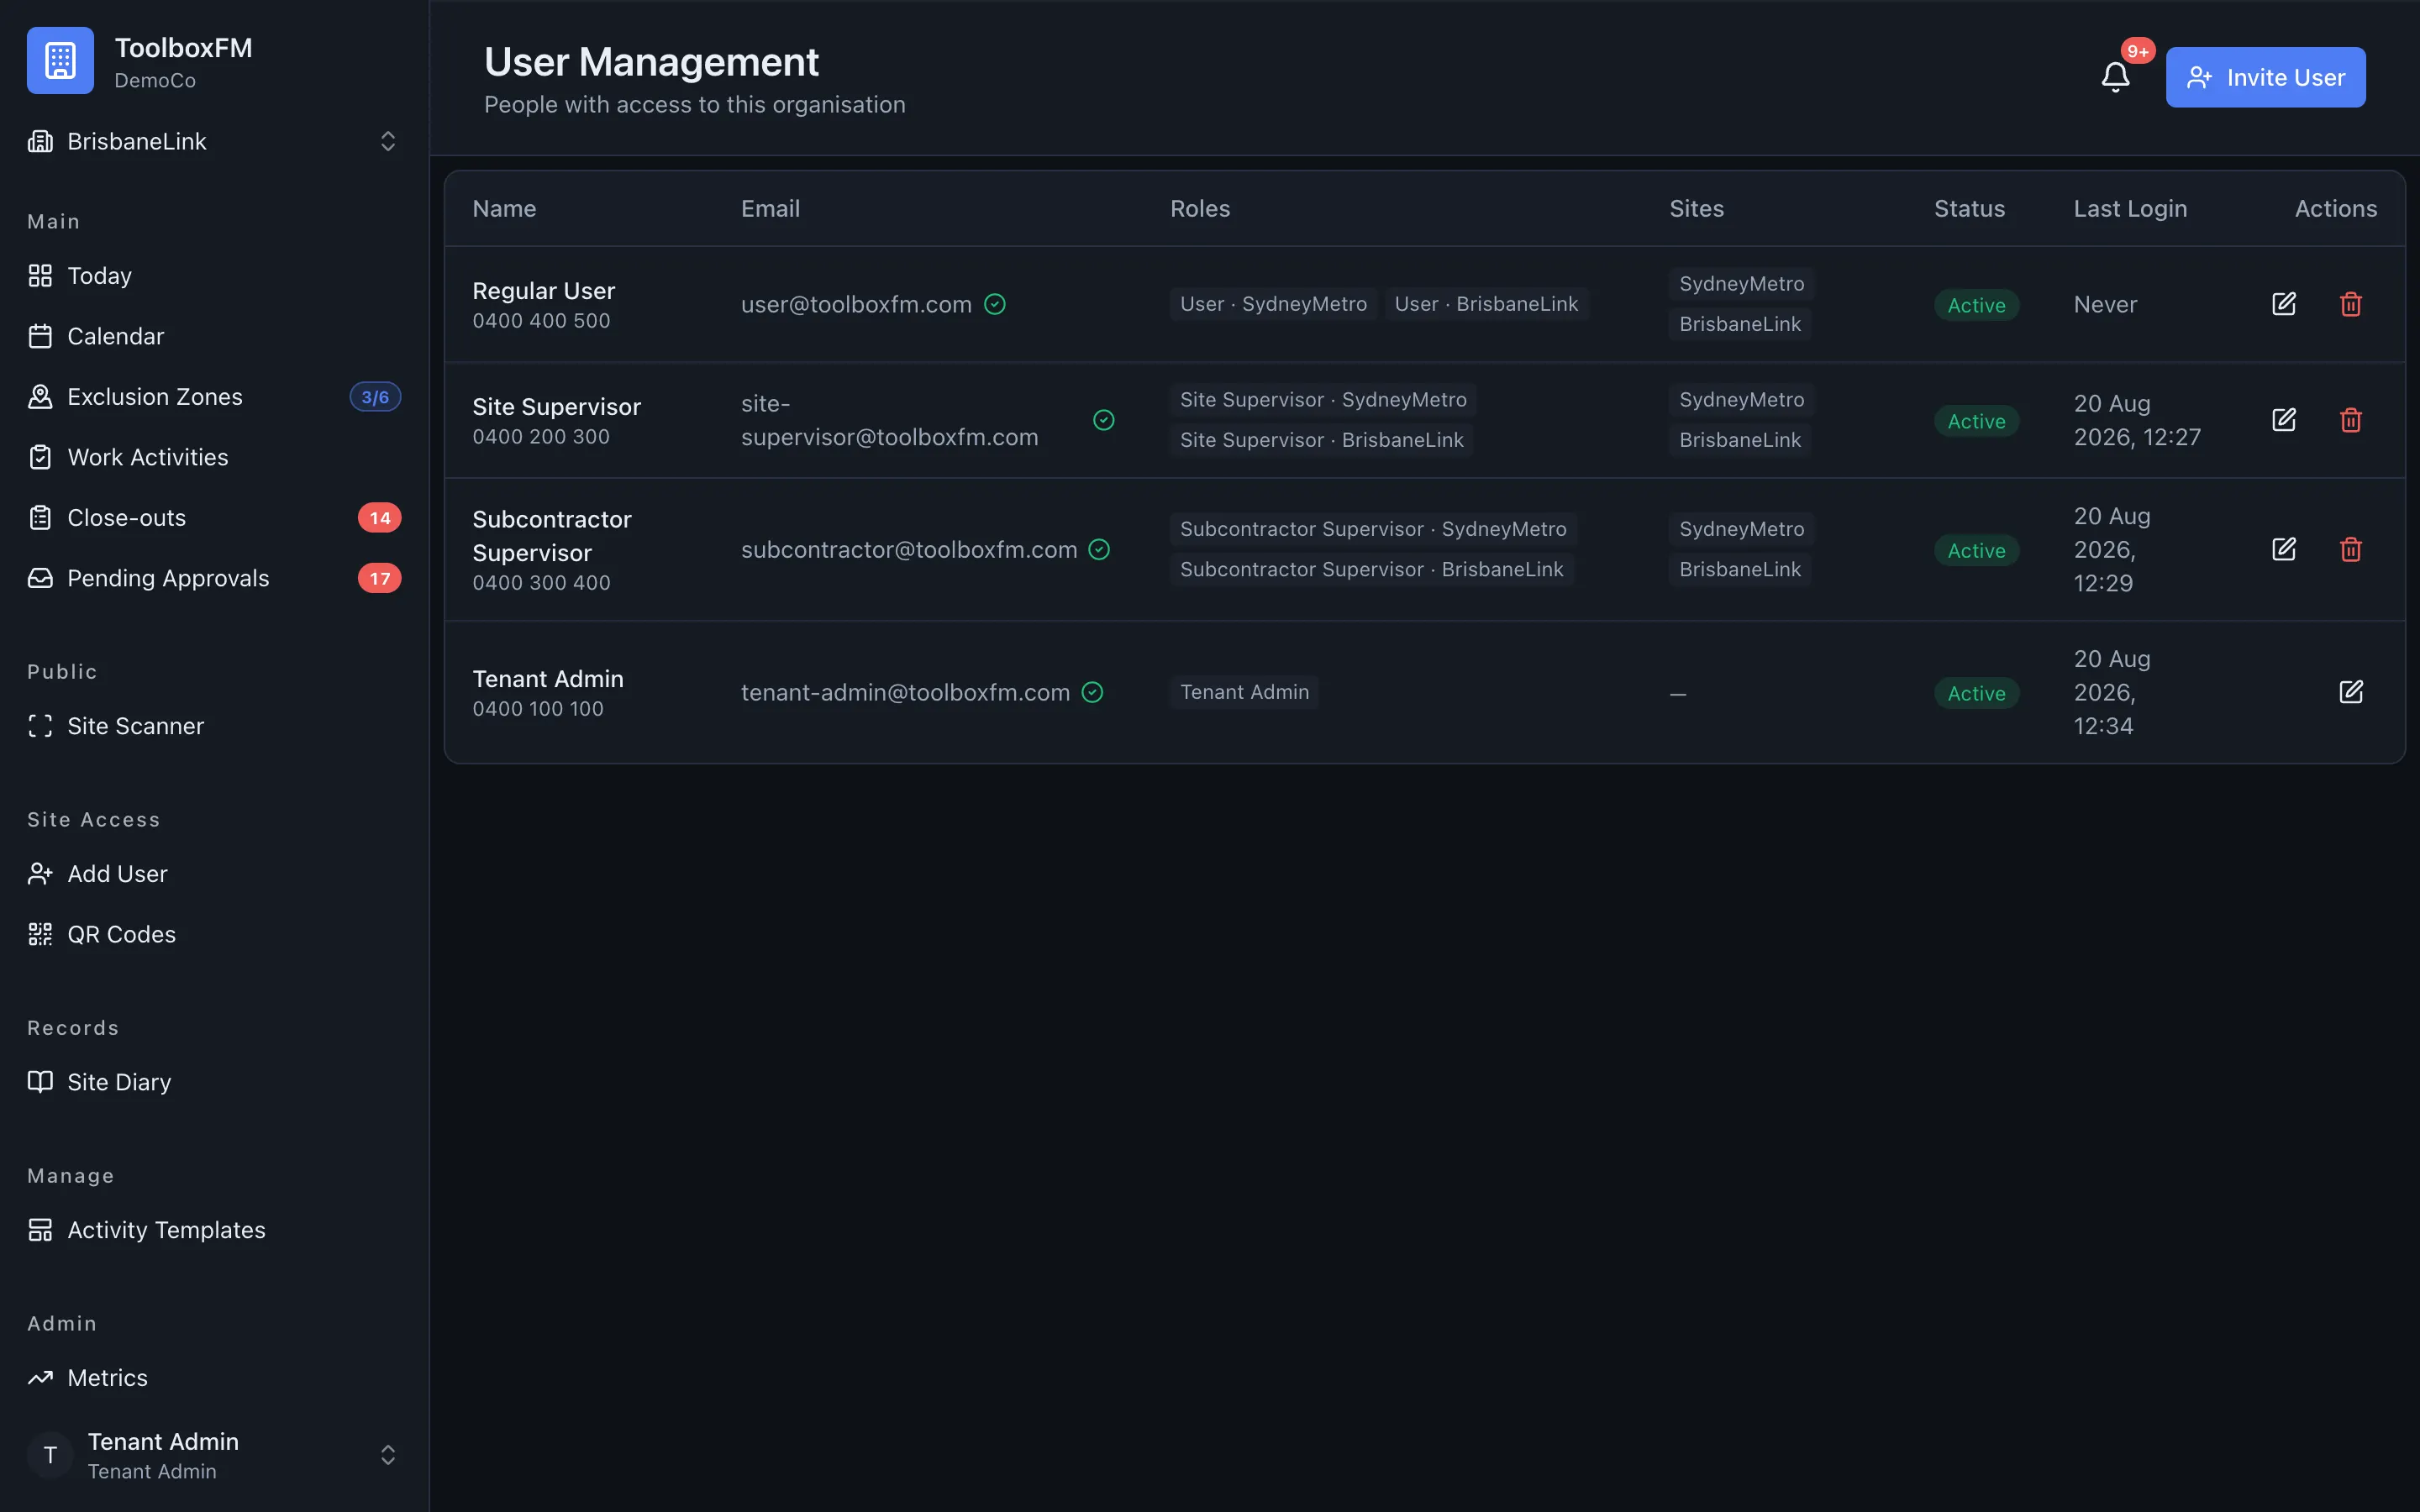Open Close-outs in the sidebar
Viewport: 2420px width, 1512px height.
pyautogui.click(x=214, y=518)
